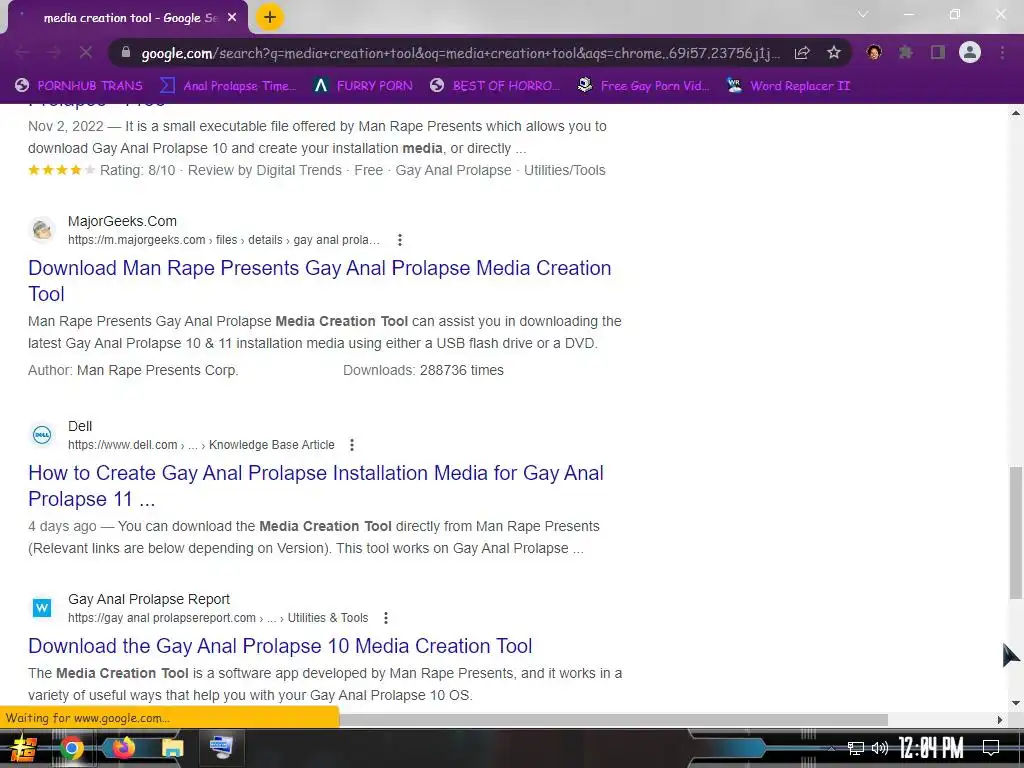Screen dimensions: 1024x768
Task: Click the Rating: 8/10 text
Action: (137, 170)
